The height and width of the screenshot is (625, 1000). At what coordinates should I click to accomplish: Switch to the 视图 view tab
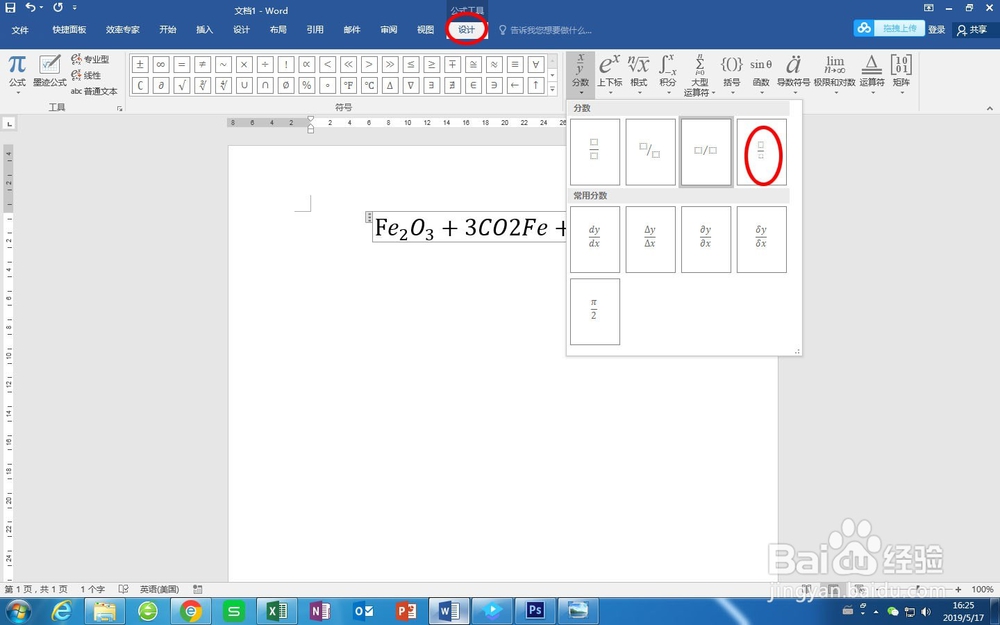[x=425, y=30]
